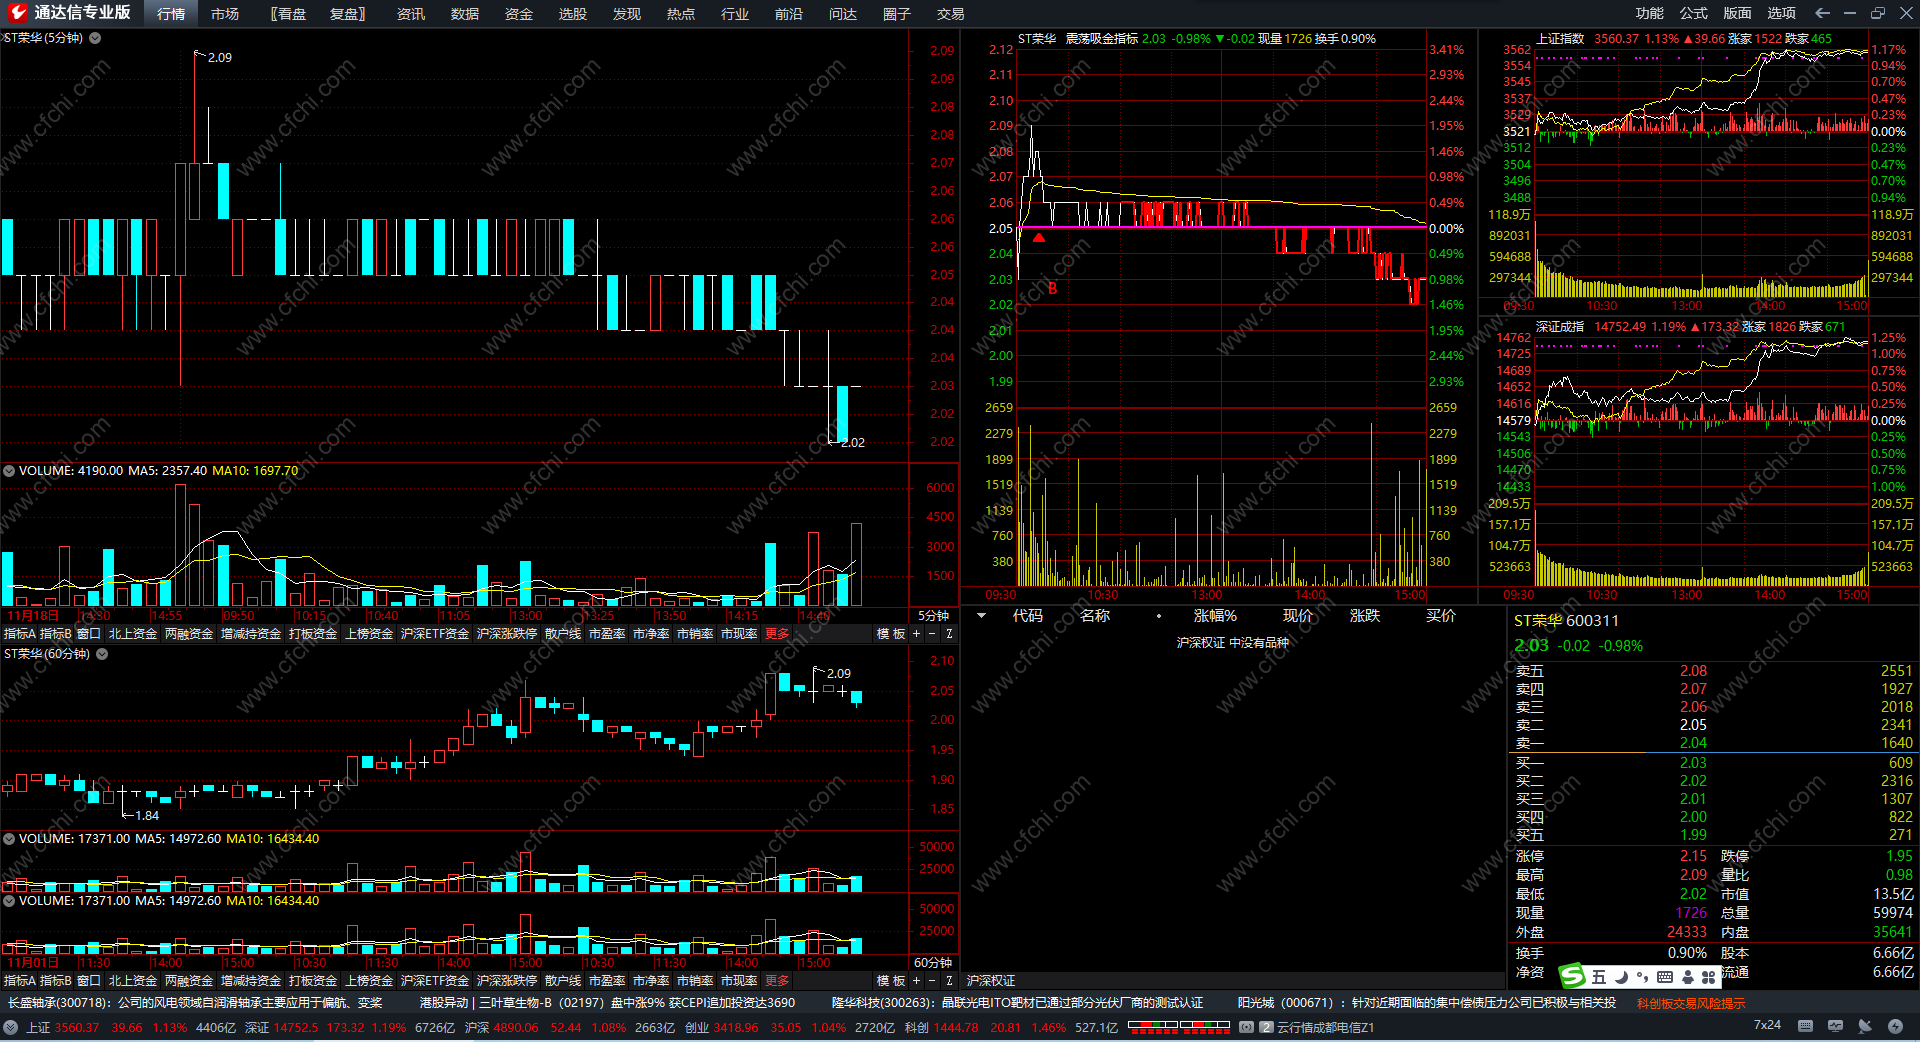Open the 市场 menu tab

(225, 14)
